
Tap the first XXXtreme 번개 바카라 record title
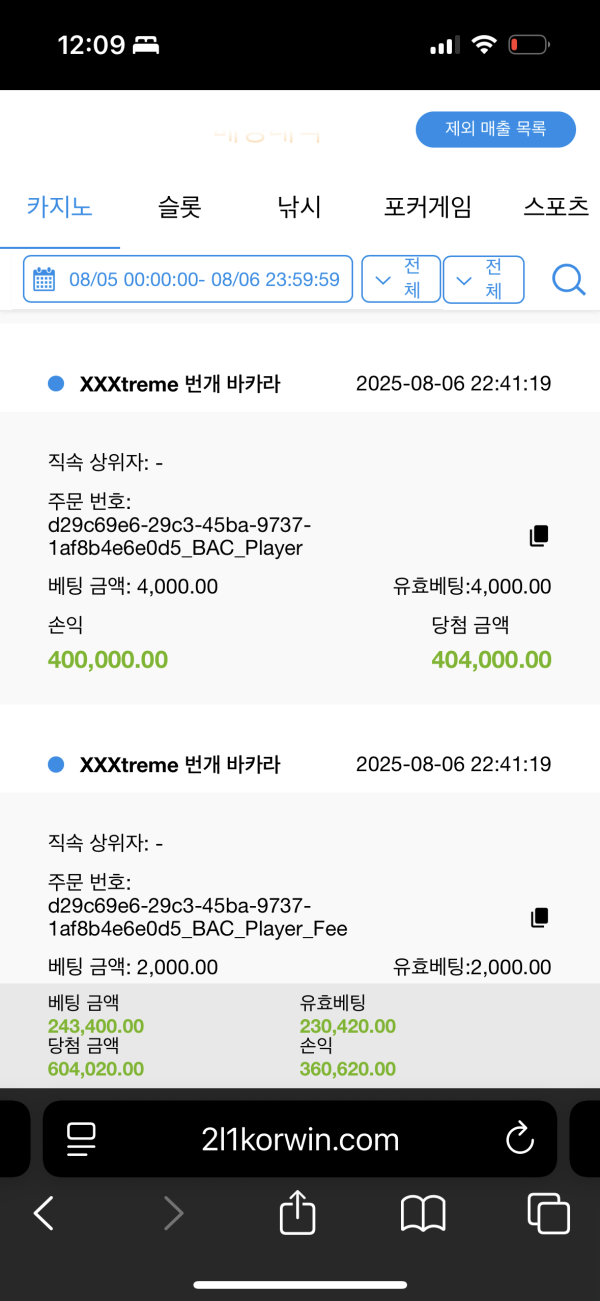tap(180, 383)
